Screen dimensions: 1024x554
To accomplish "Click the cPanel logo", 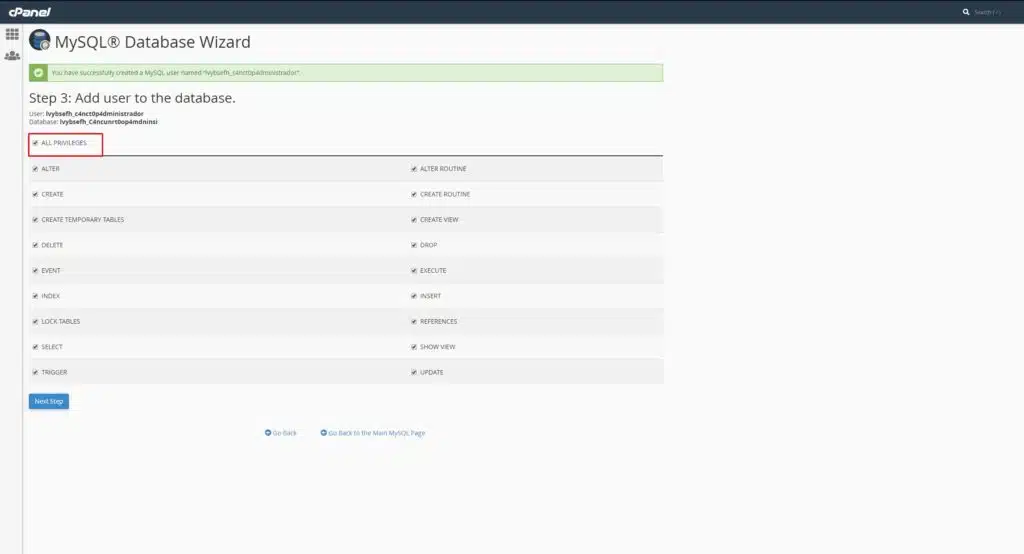I will [x=29, y=12].
